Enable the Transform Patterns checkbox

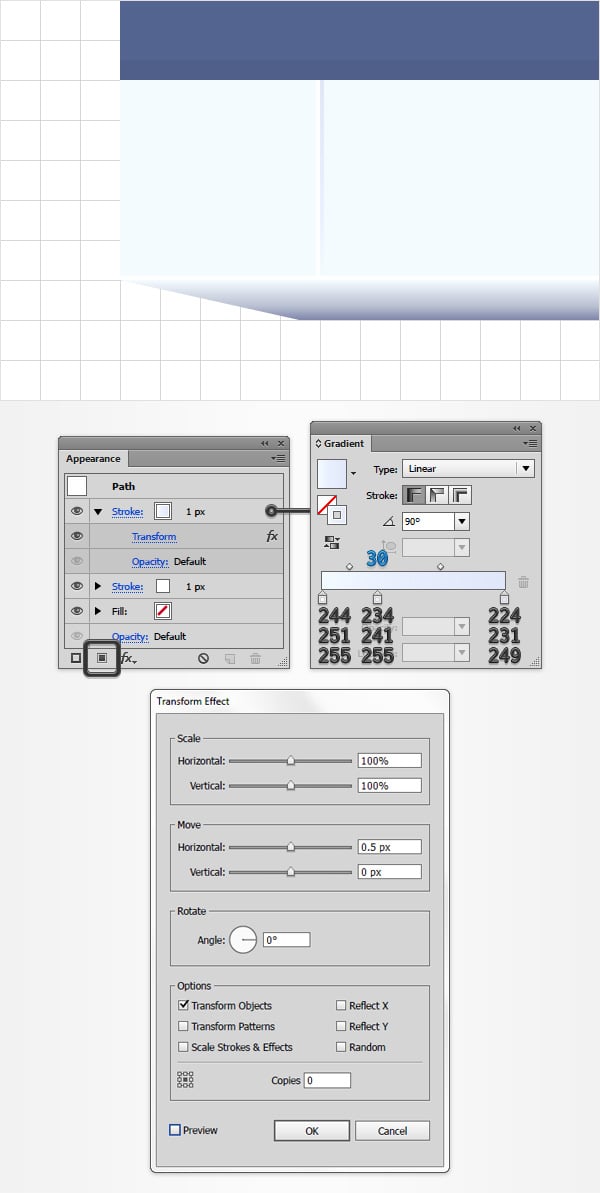click(183, 1026)
